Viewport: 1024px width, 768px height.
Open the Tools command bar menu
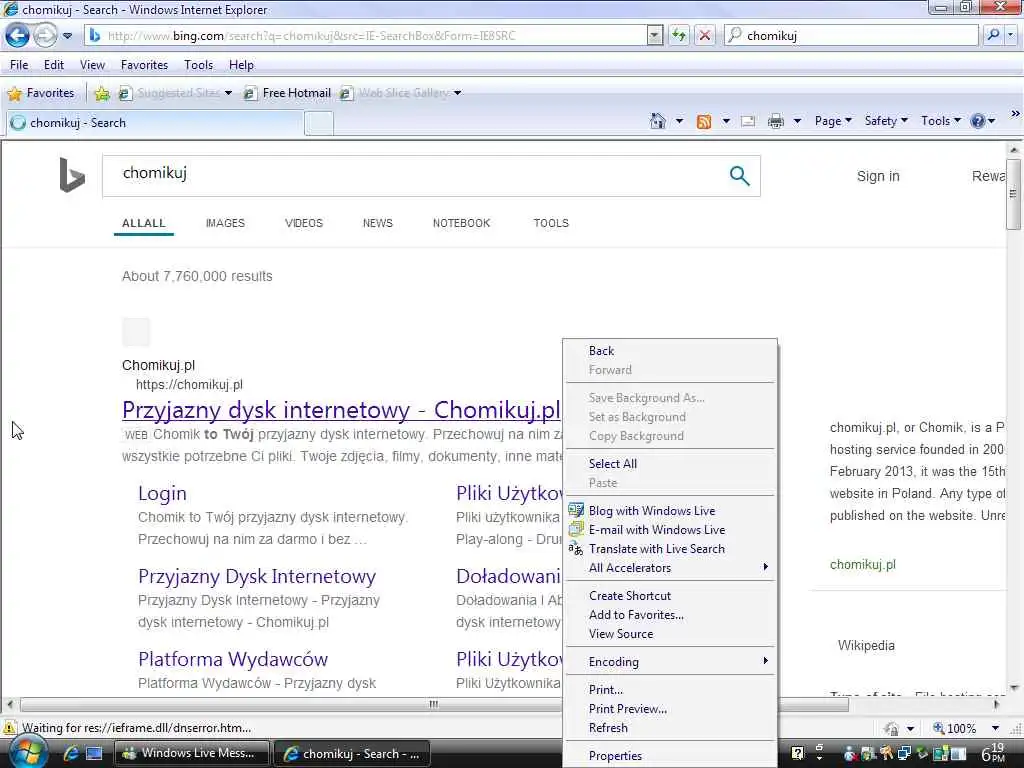point(941,121)
